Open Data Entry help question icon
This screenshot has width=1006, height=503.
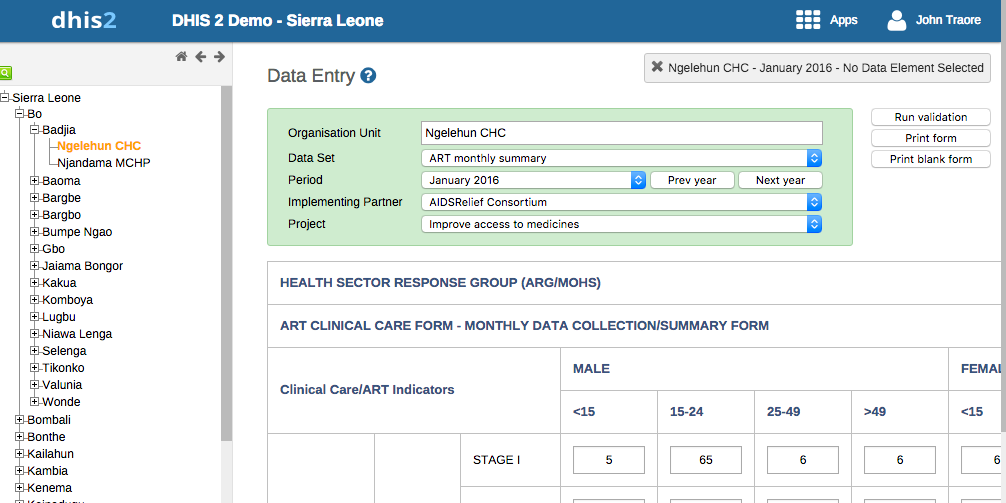pos(368,76)
